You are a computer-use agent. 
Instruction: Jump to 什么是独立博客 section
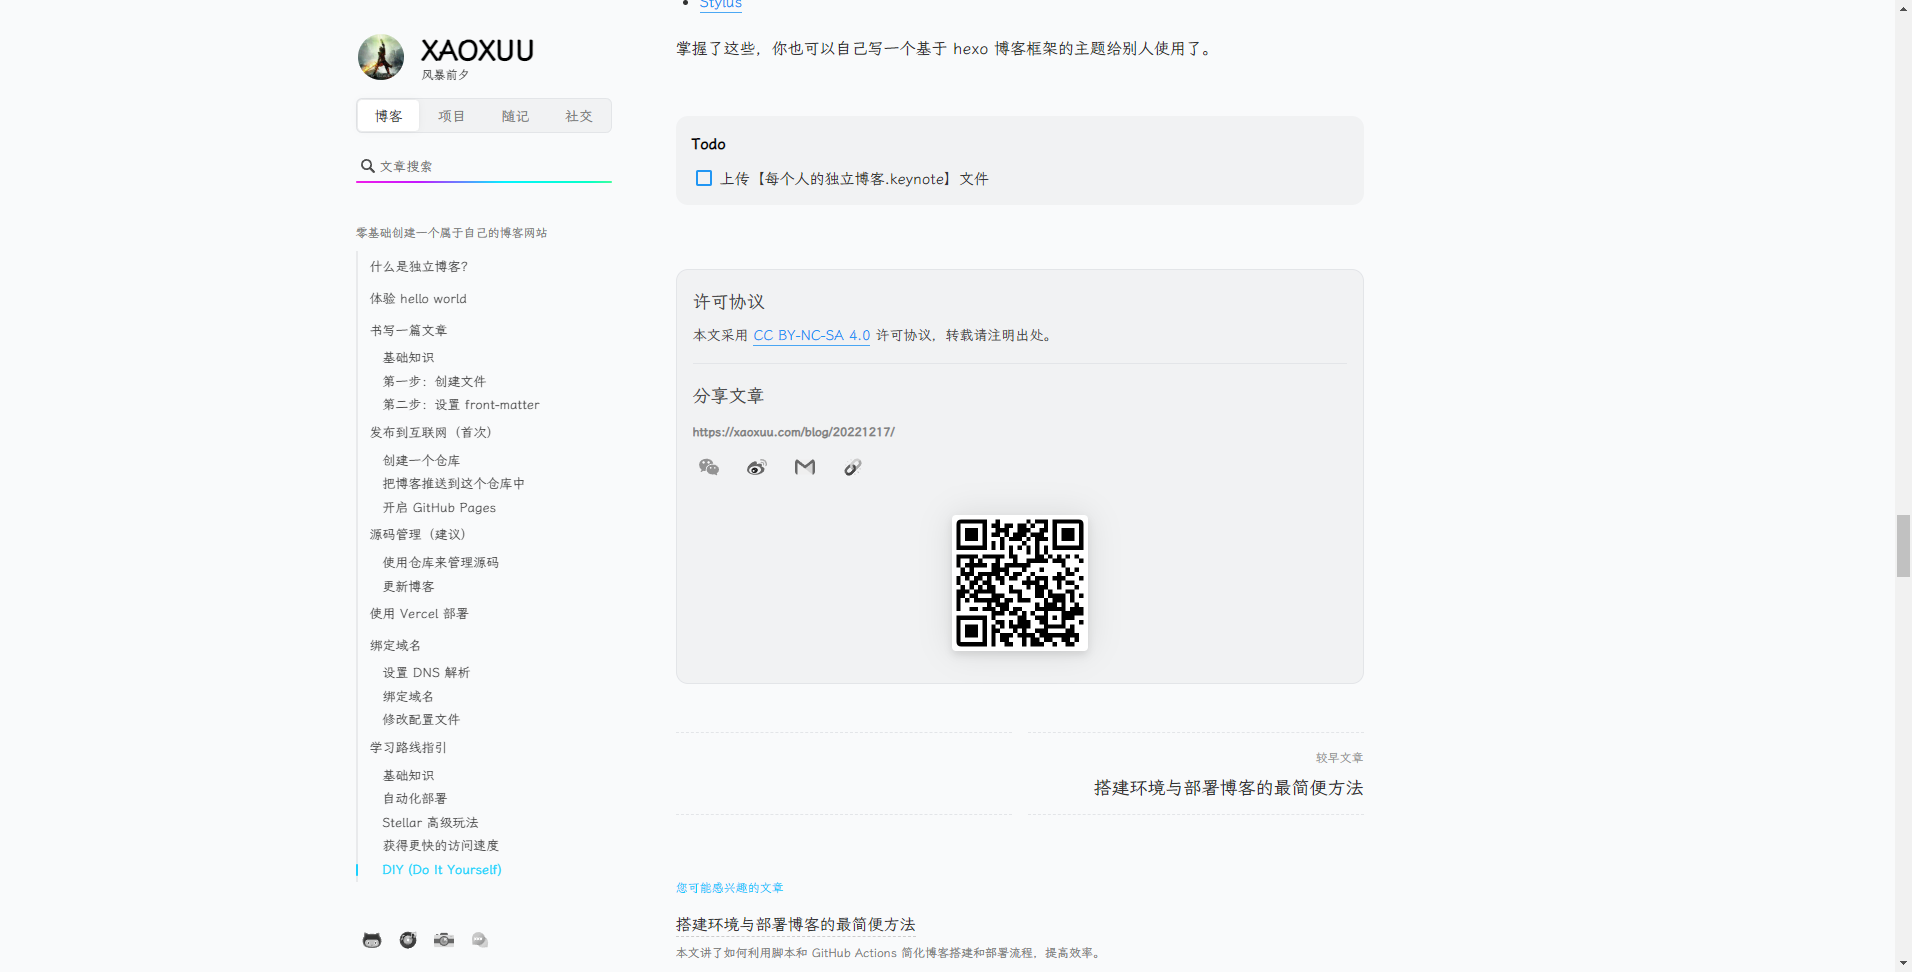(x=418, y=266)
